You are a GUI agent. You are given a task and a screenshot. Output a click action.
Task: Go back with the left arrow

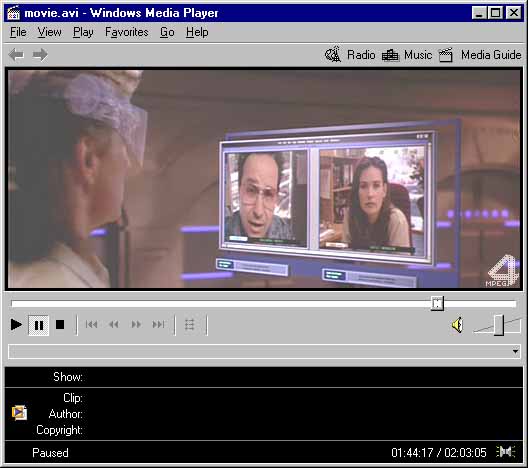(16, 55)
